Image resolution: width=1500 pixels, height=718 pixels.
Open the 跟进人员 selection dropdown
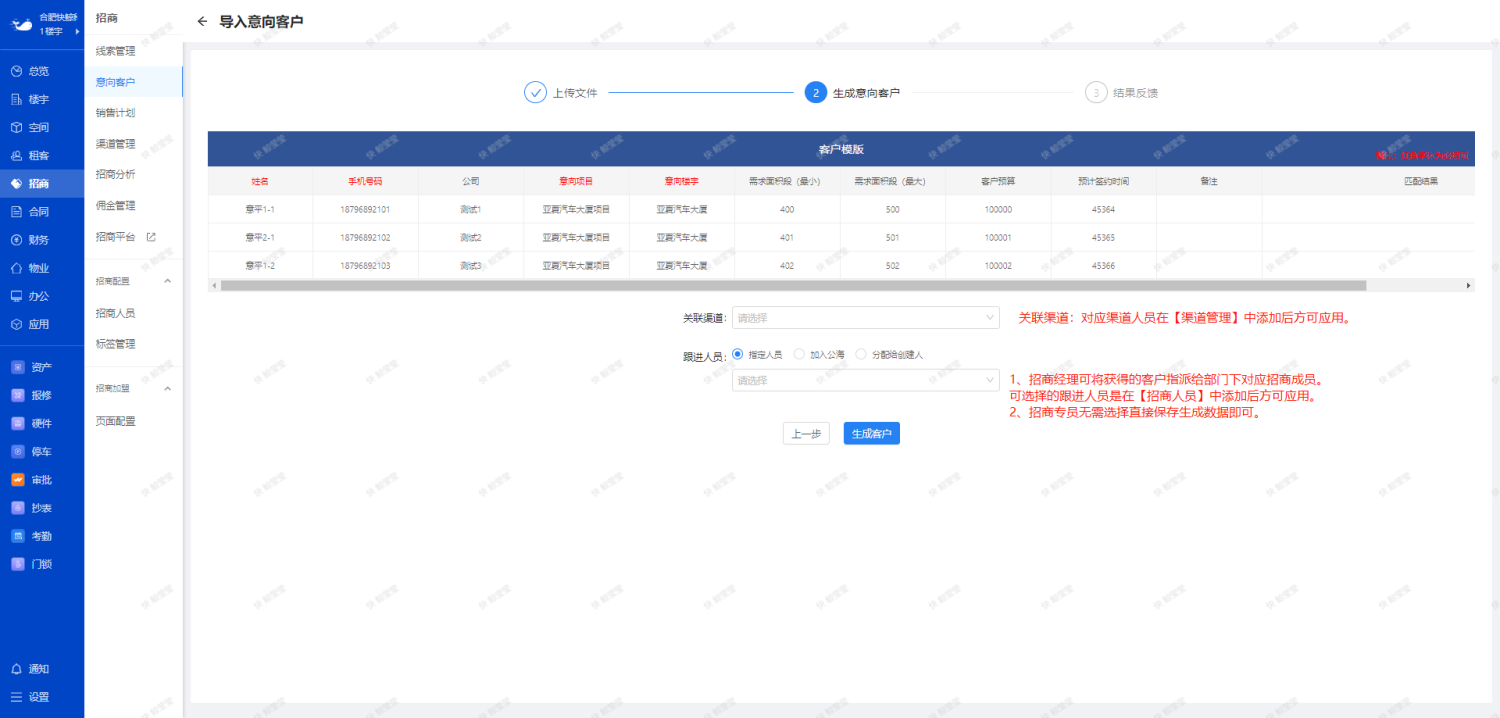click(865, 380)
